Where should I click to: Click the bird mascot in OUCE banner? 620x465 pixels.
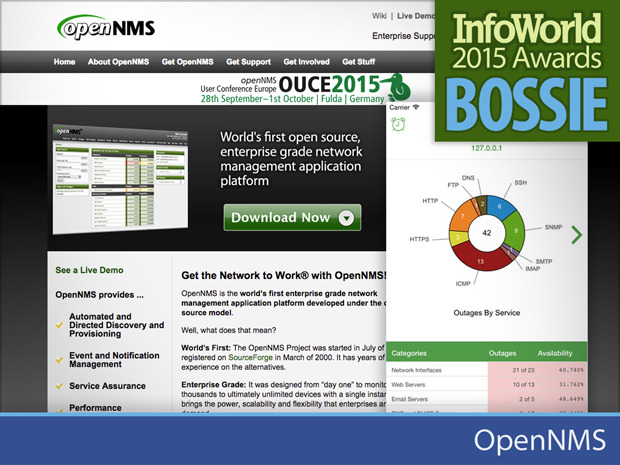click(397, 88)
